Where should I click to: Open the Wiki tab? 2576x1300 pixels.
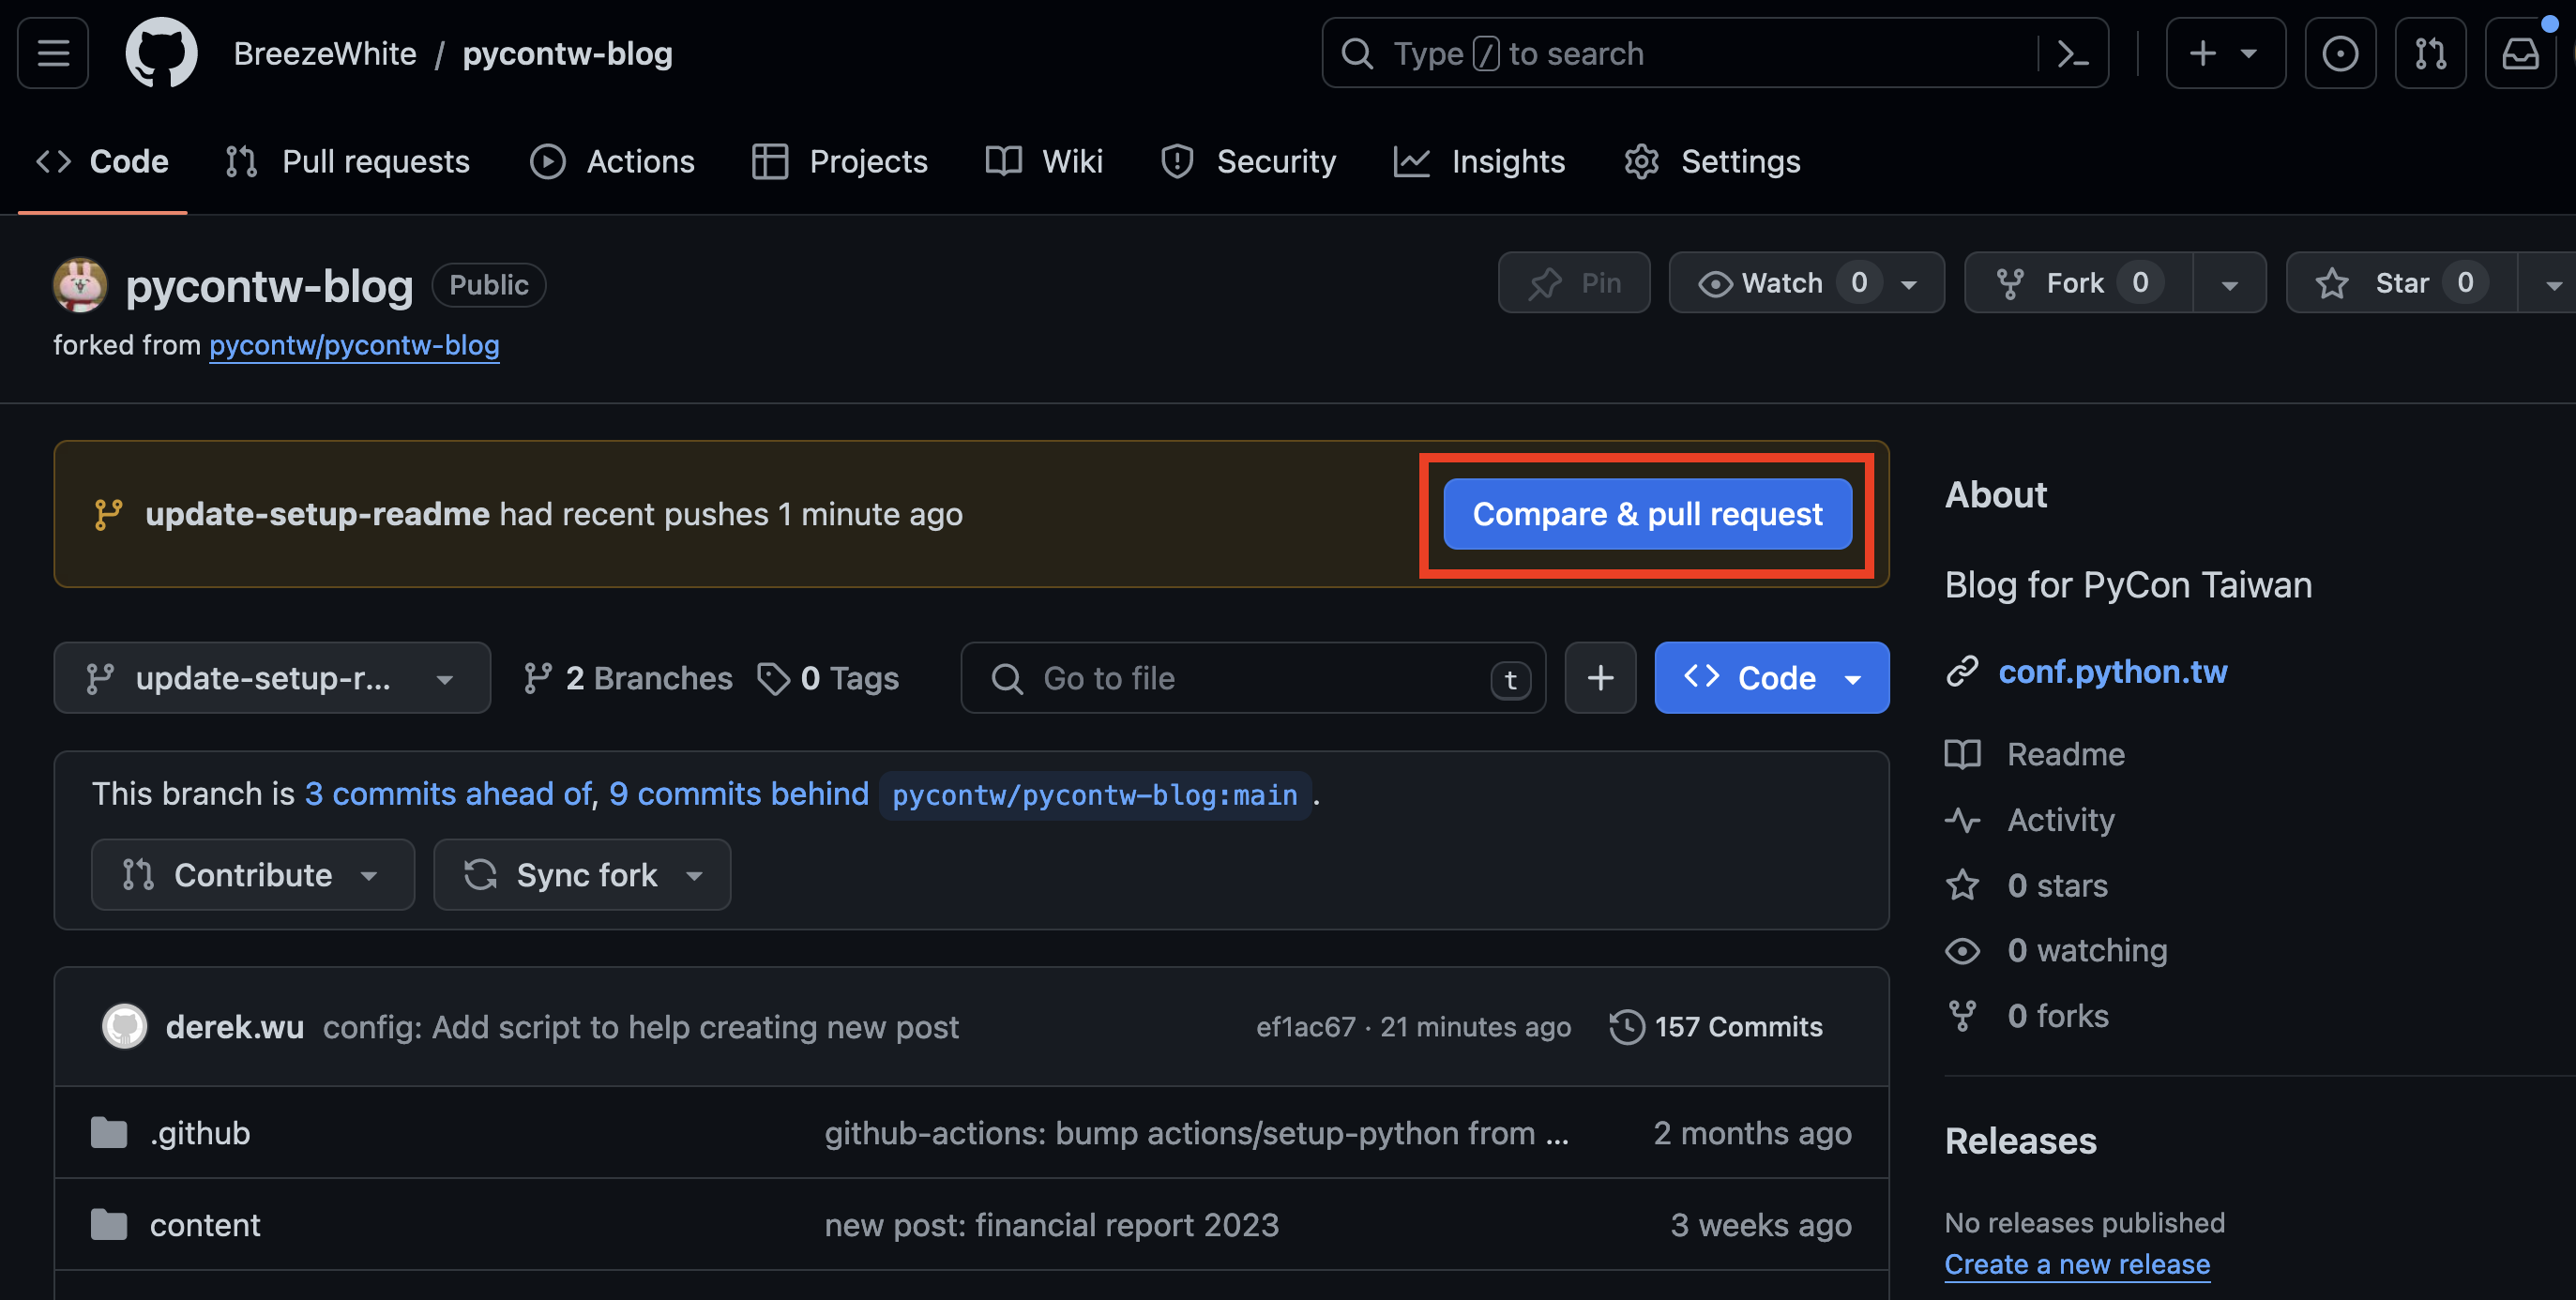click(x=1044, y=161)
